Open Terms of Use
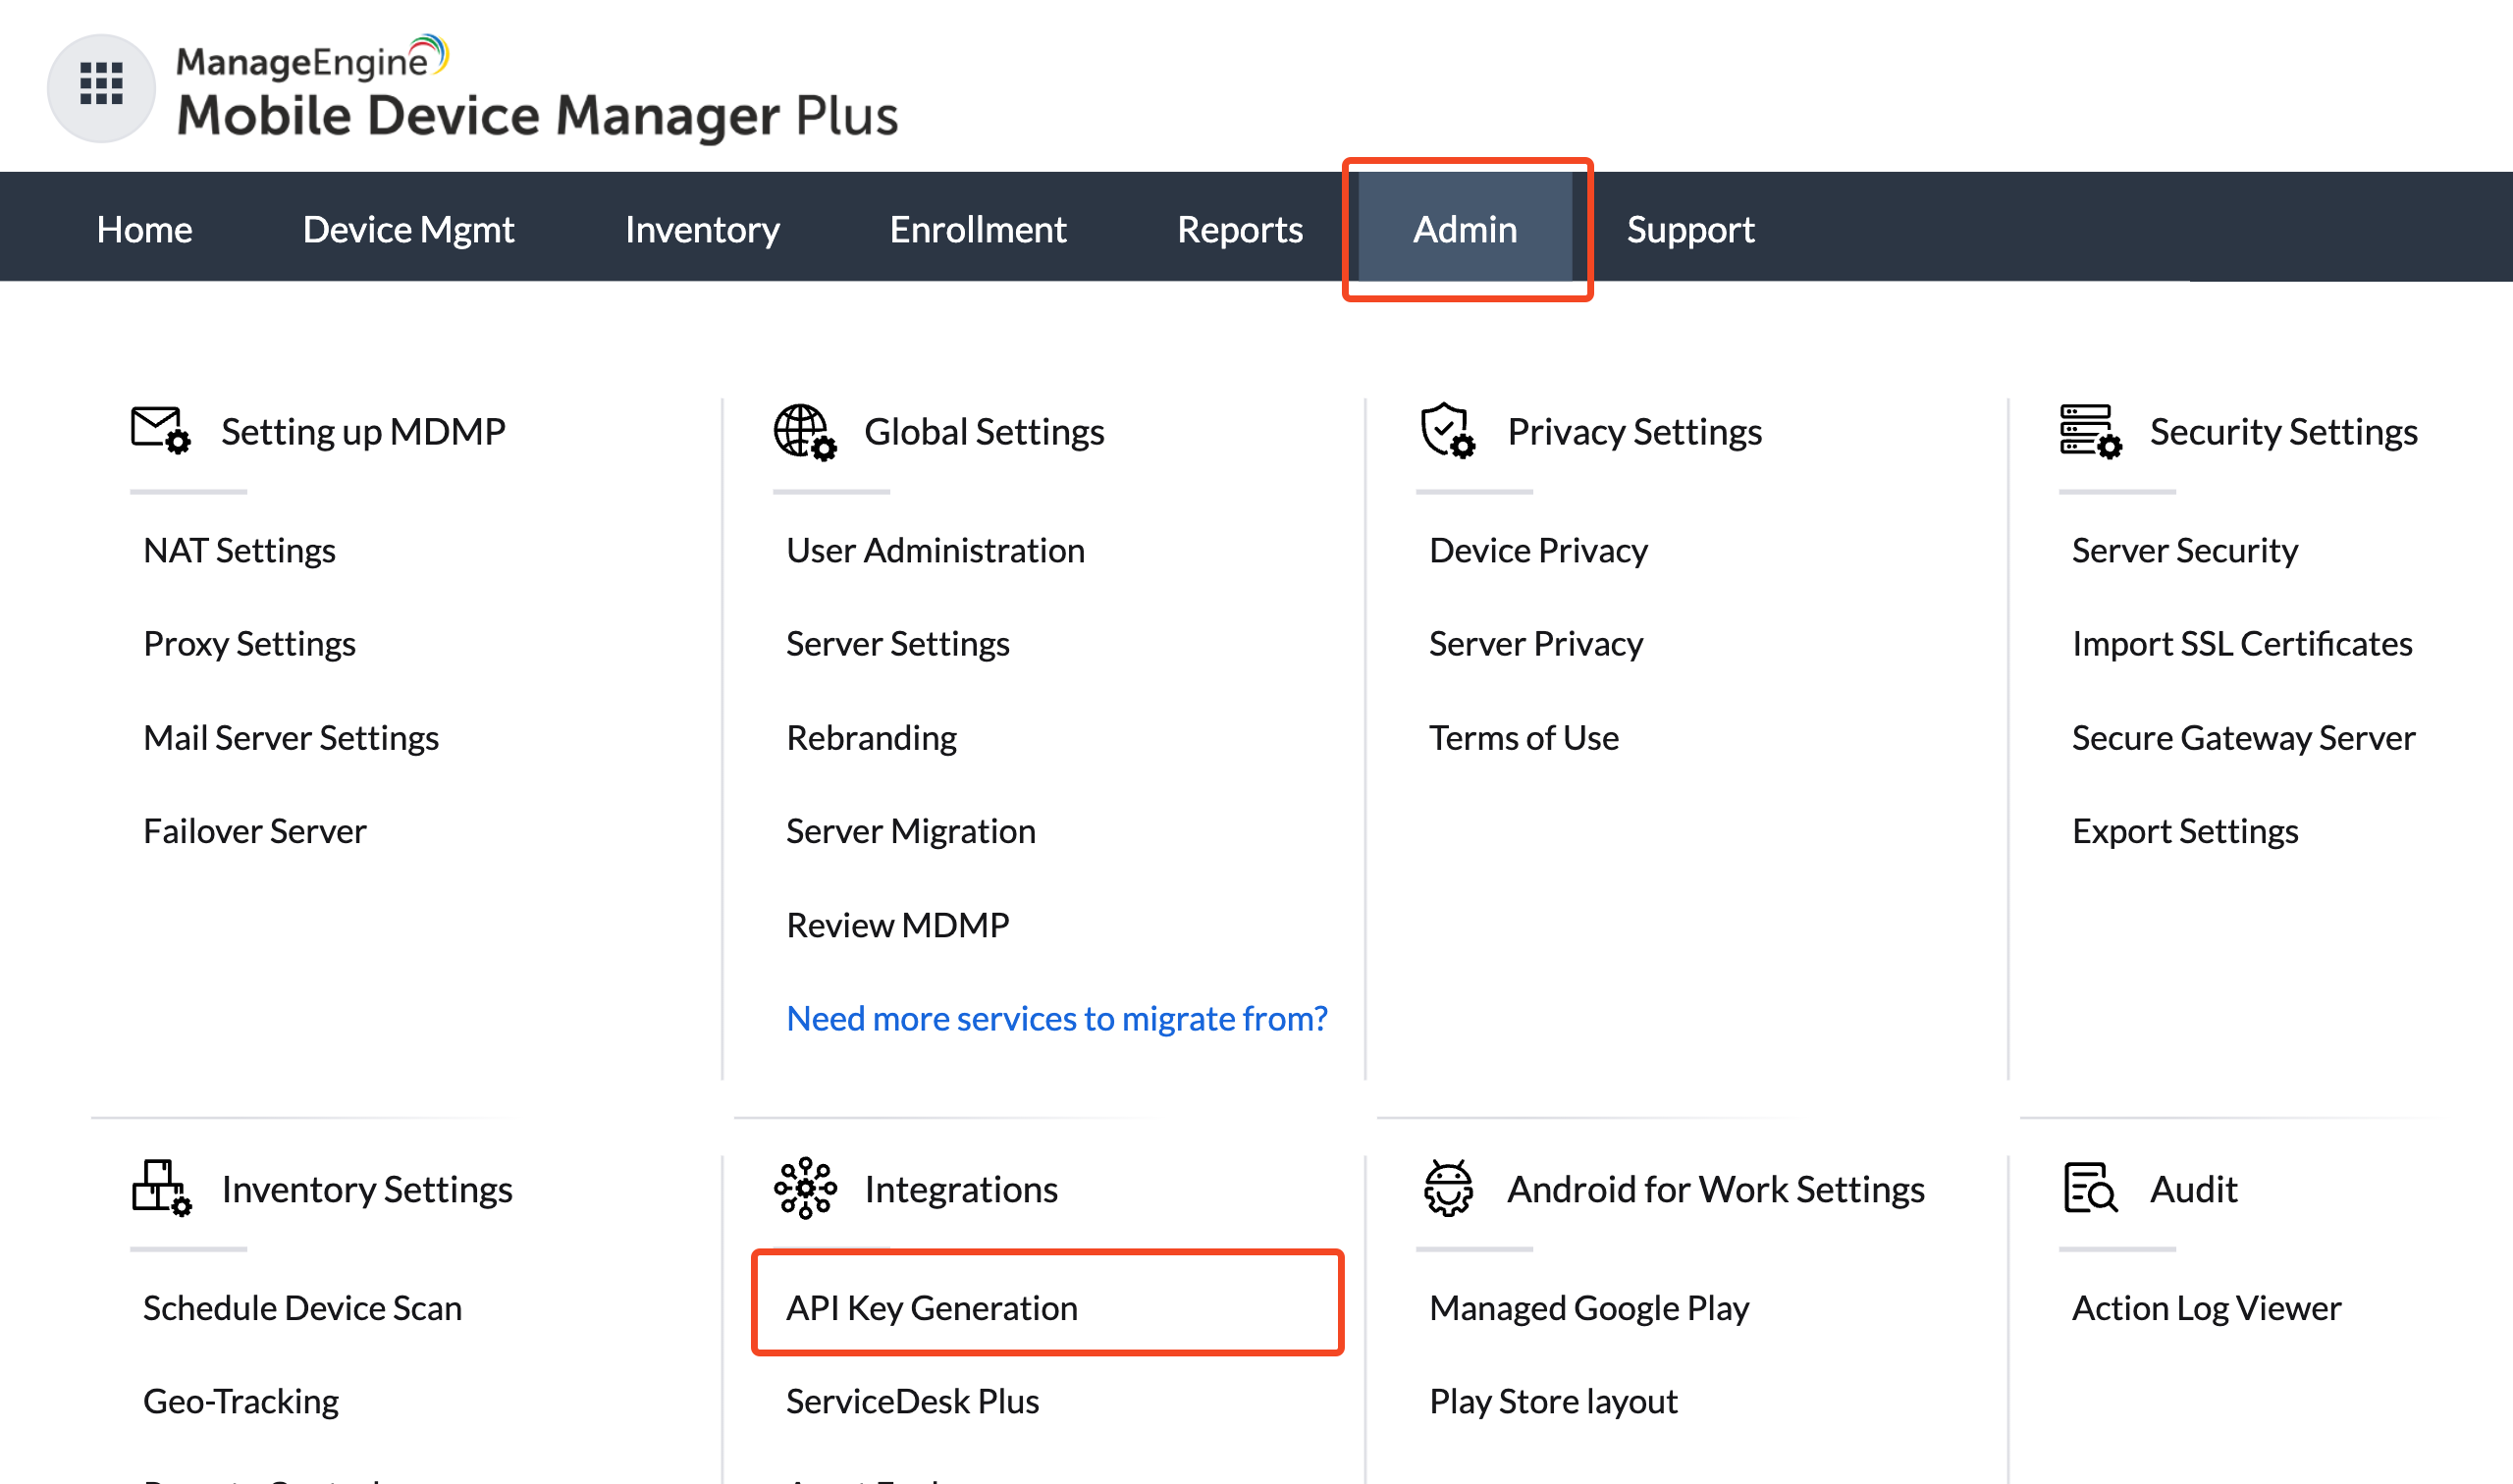 tap(1523, 737)
